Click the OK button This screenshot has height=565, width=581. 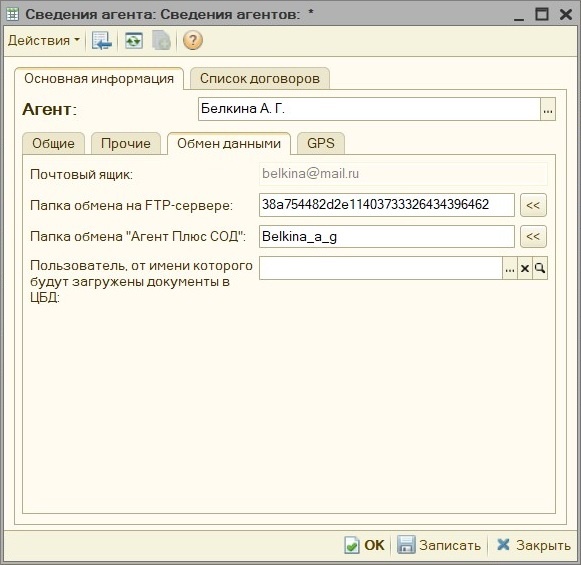pyautogui.click(x=365, y=545)
